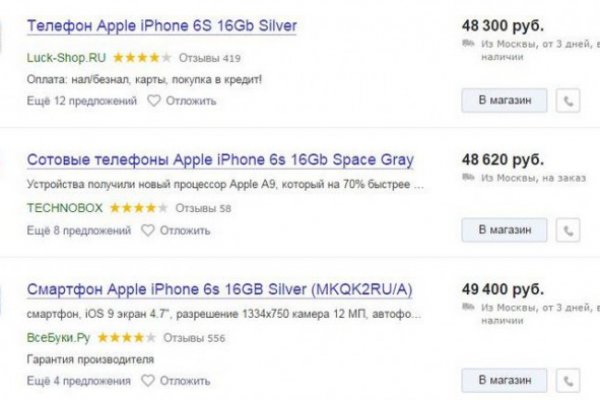Click the phone icon for Luck-Shop.RU offer
Viewport: 600px width, 400px height.
[569, 101]
